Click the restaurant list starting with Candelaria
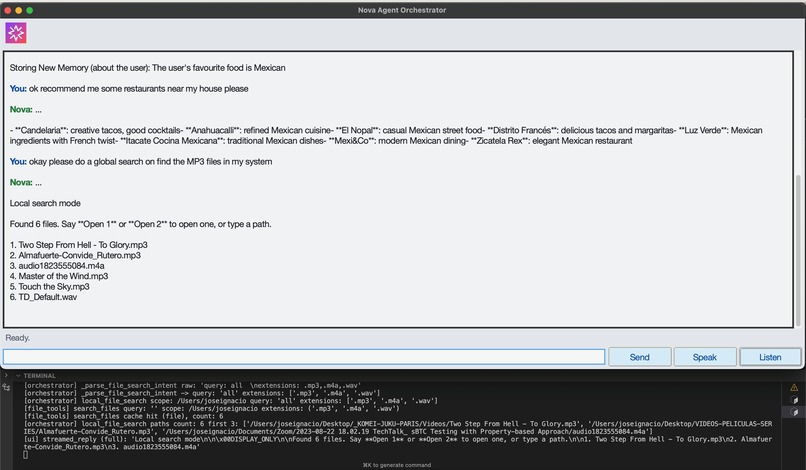806x470 pixels. click(x=386, y=135)
